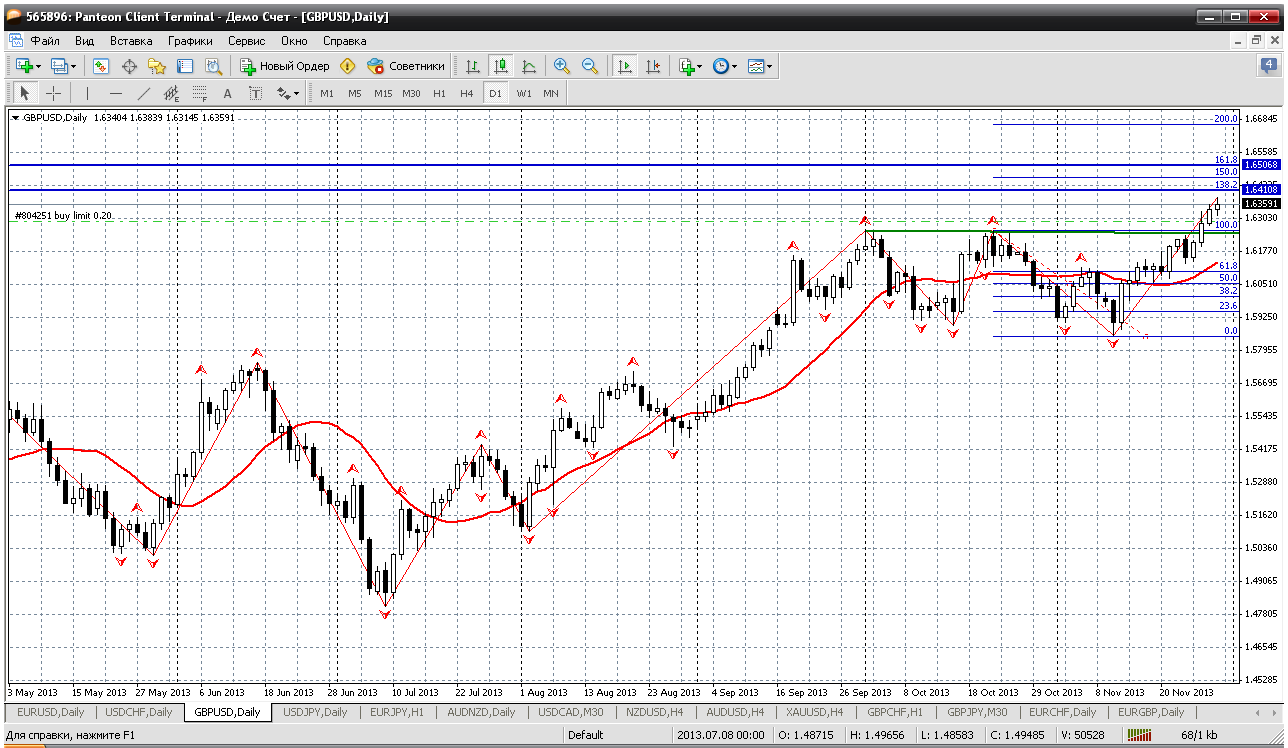1288x748 pixels.
Task: Select the vertical line drawing tool
Action: tap(88, 93)
